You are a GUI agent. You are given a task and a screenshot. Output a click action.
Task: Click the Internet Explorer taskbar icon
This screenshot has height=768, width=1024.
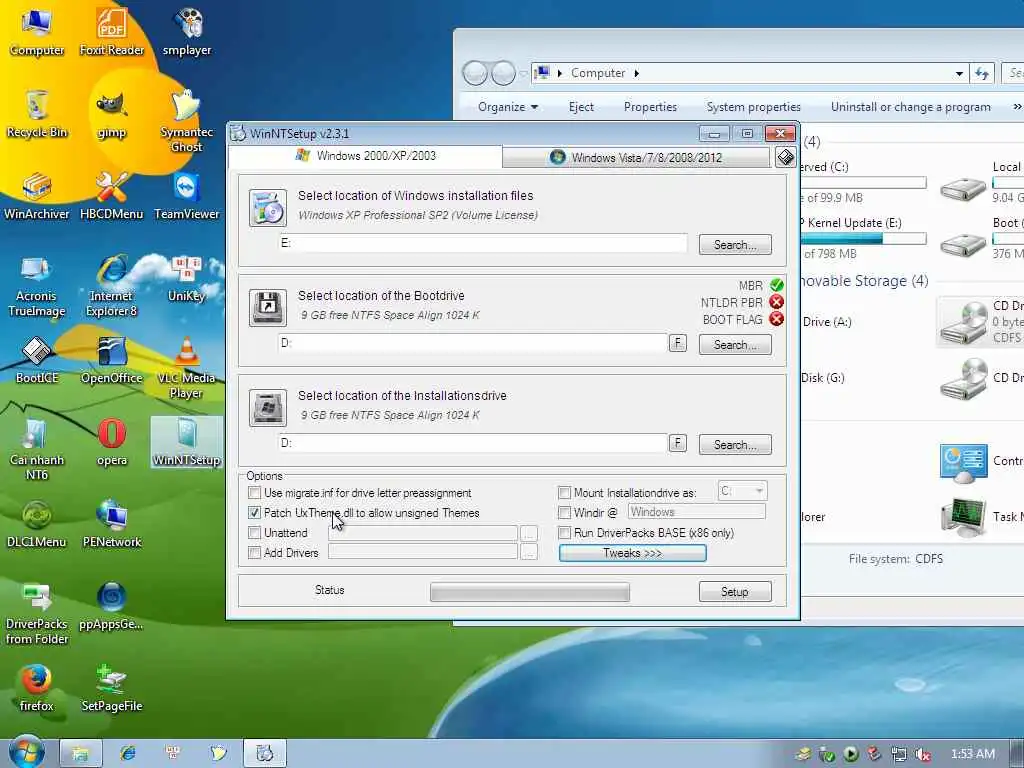click(x=128, y=753)
